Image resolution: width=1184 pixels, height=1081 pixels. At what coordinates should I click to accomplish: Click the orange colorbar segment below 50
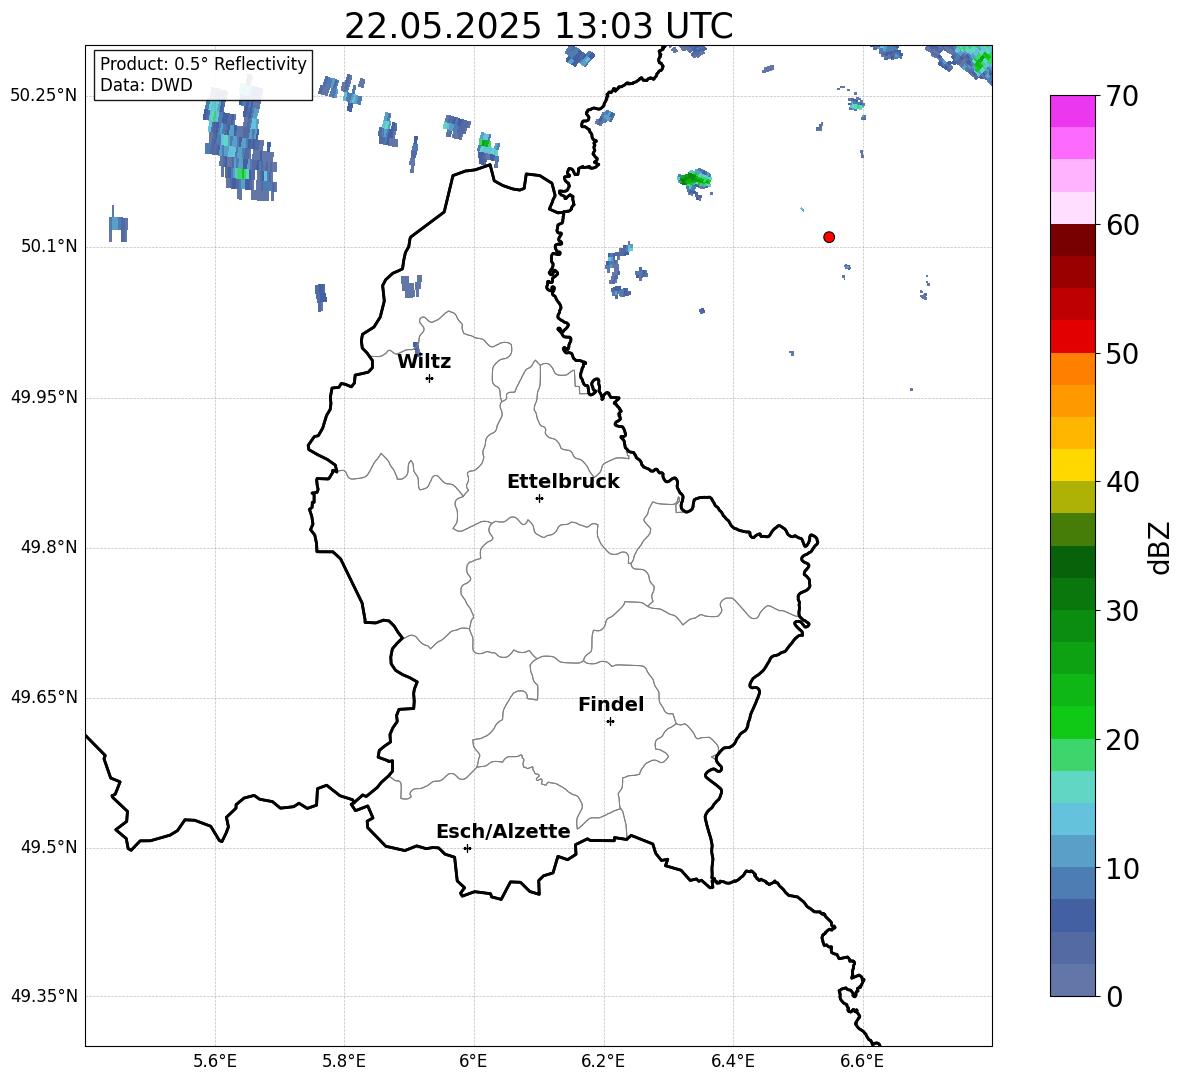point(1073,369)
